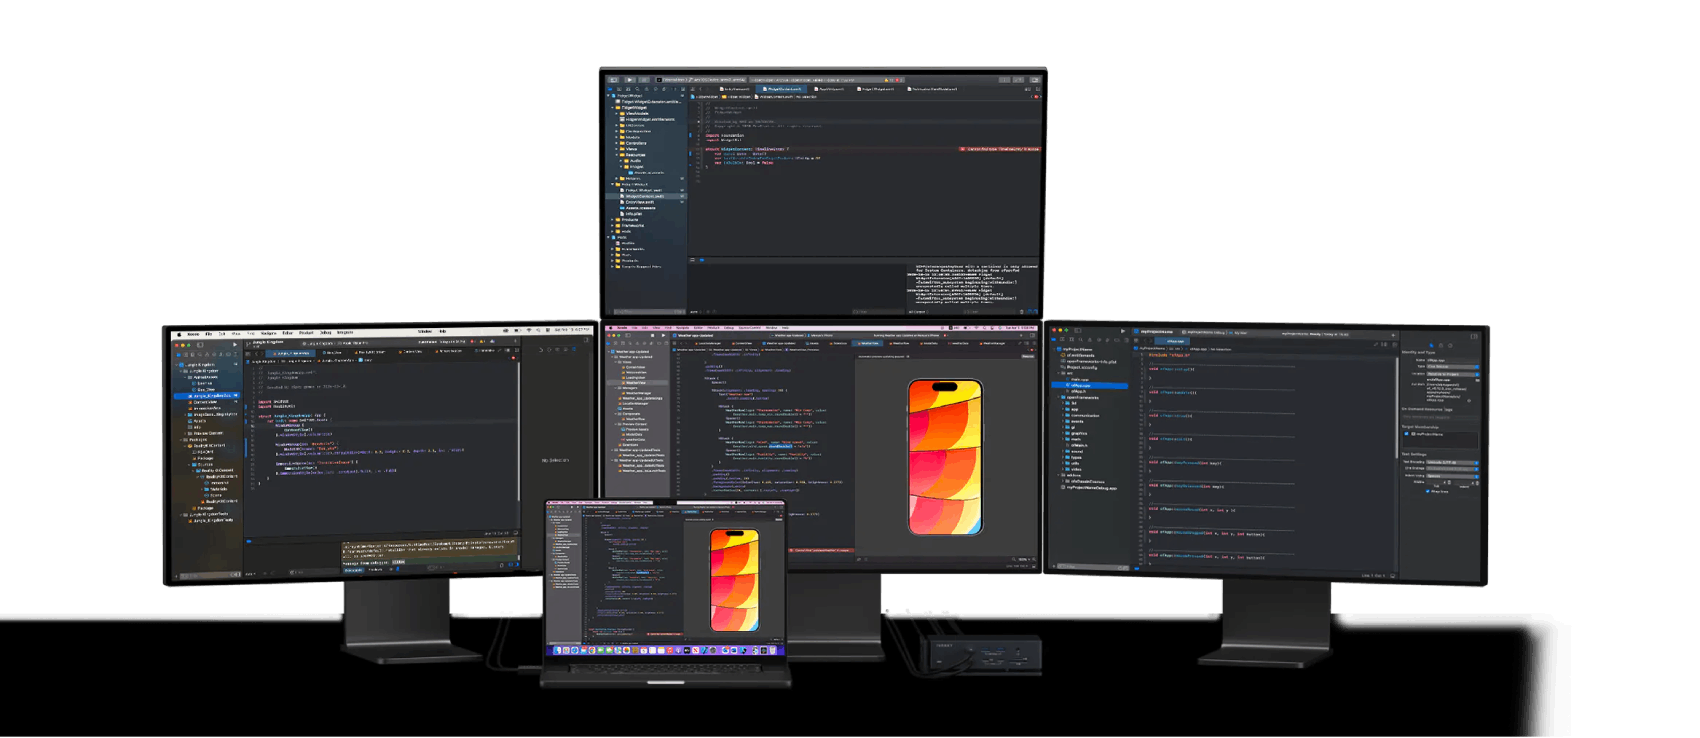Collapse src folder in right monitor navigator
This screenshot has height=738, width=1700.
coord(1058,373)
